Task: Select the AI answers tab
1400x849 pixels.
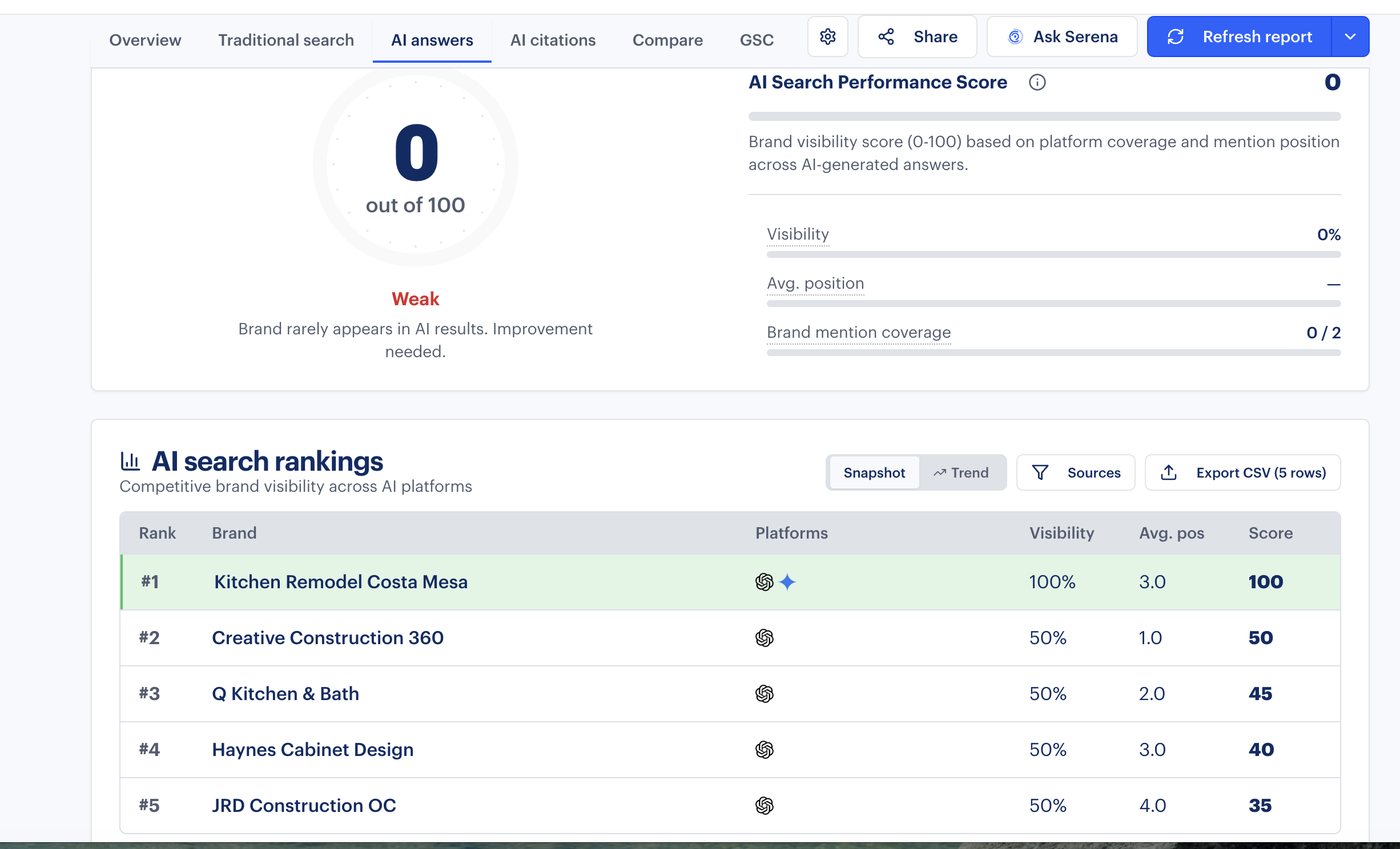Action: pos(432,41)
